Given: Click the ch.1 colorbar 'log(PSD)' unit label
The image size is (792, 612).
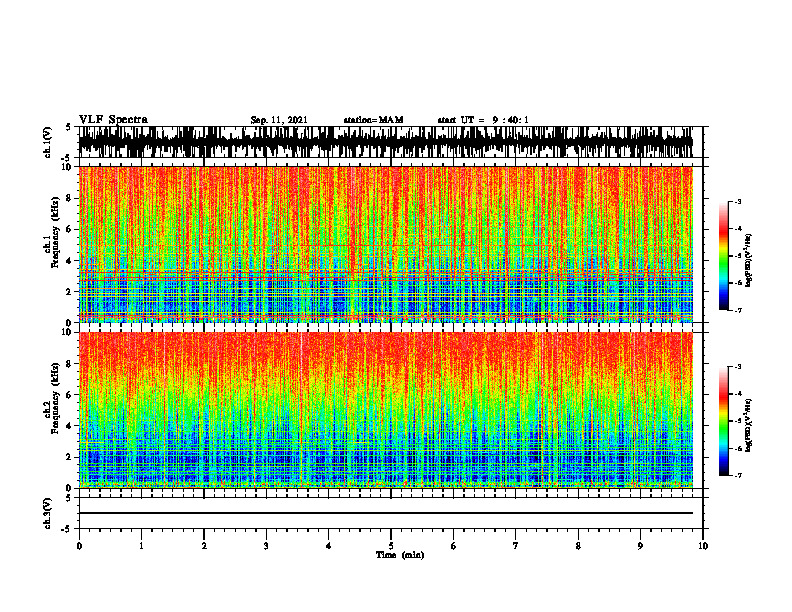Looking at the screenshot, I should point(749,261).
